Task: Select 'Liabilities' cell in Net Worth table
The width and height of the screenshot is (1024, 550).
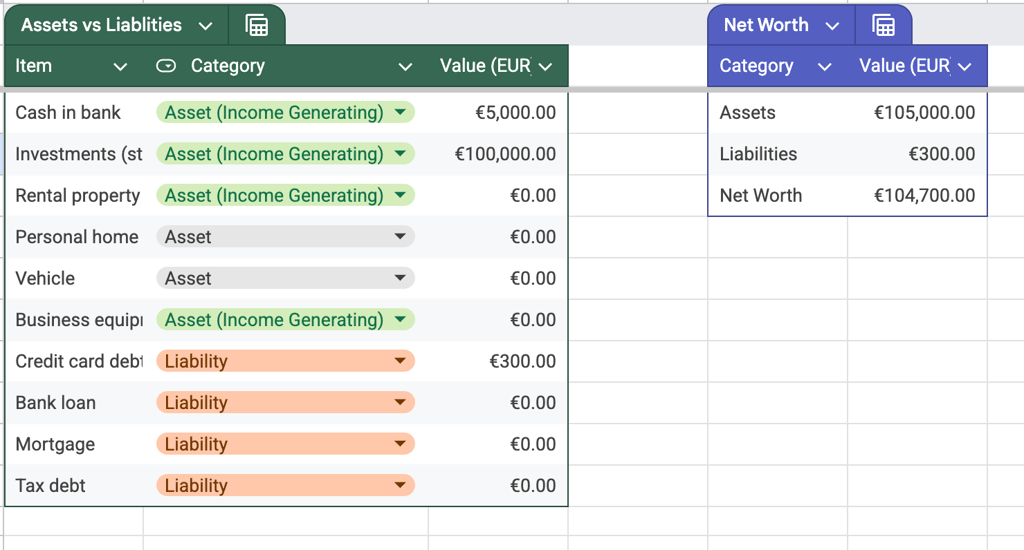Action: [x=778, y=154]
